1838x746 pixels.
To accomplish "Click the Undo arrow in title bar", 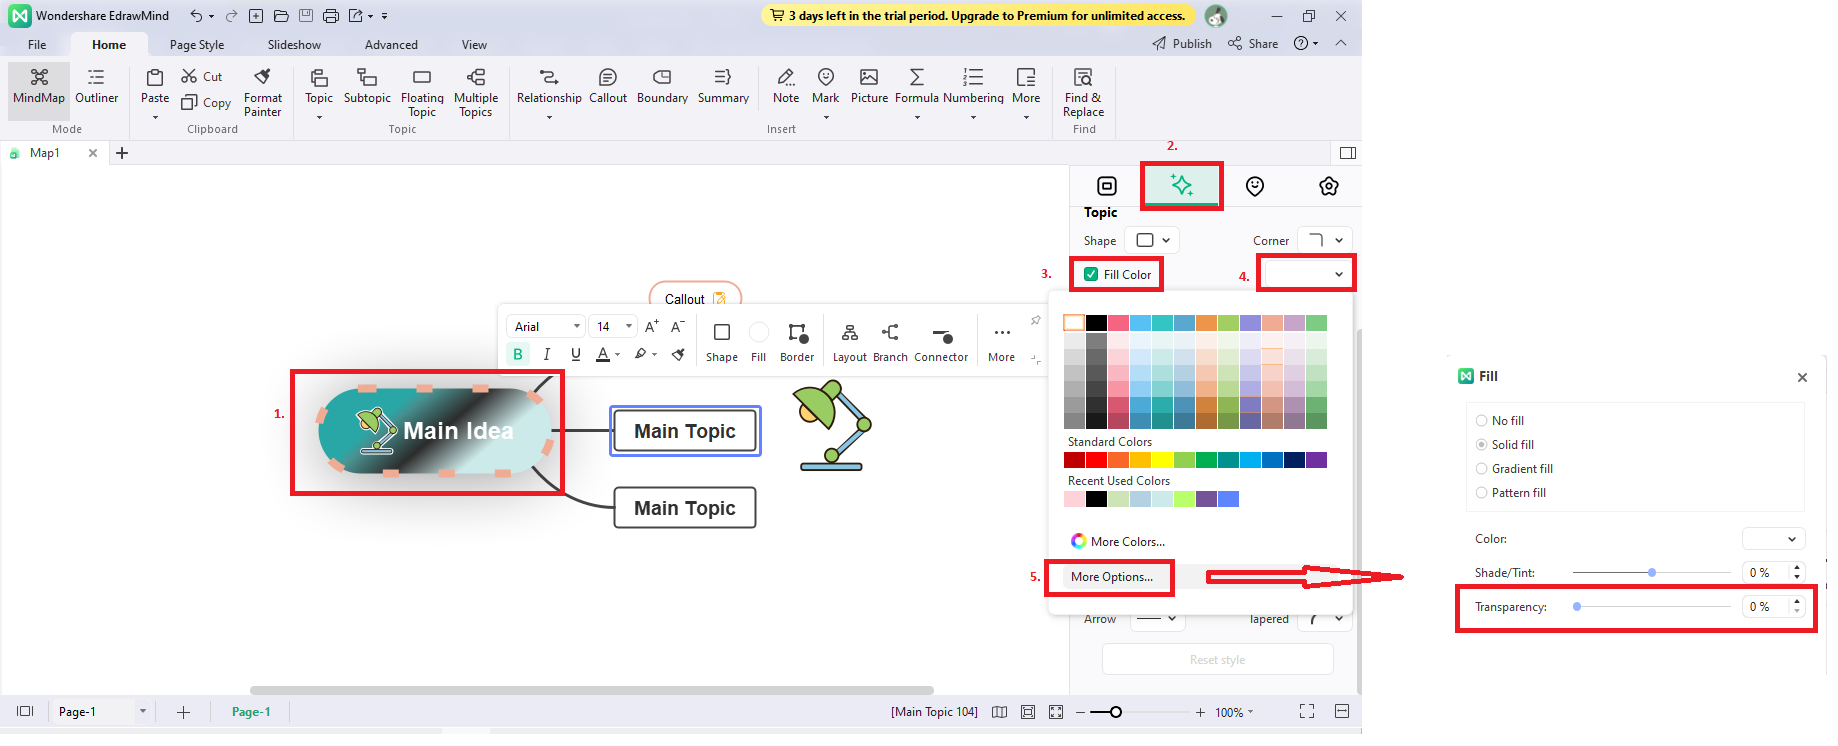I will (197, 16).
